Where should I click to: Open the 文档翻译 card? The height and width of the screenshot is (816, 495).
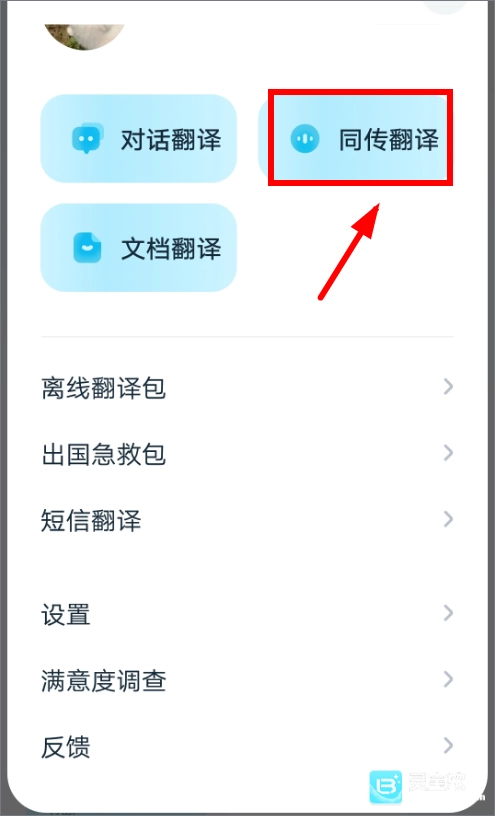click(x=138, y=248)
